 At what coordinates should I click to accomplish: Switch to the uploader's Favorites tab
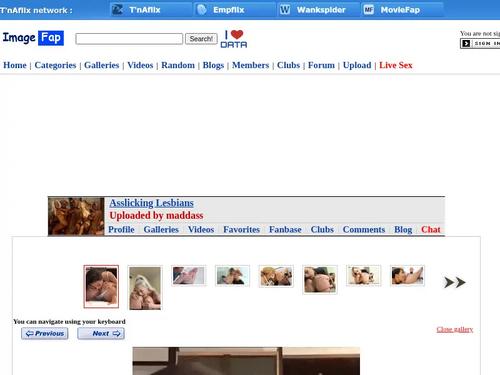(241, 230)
